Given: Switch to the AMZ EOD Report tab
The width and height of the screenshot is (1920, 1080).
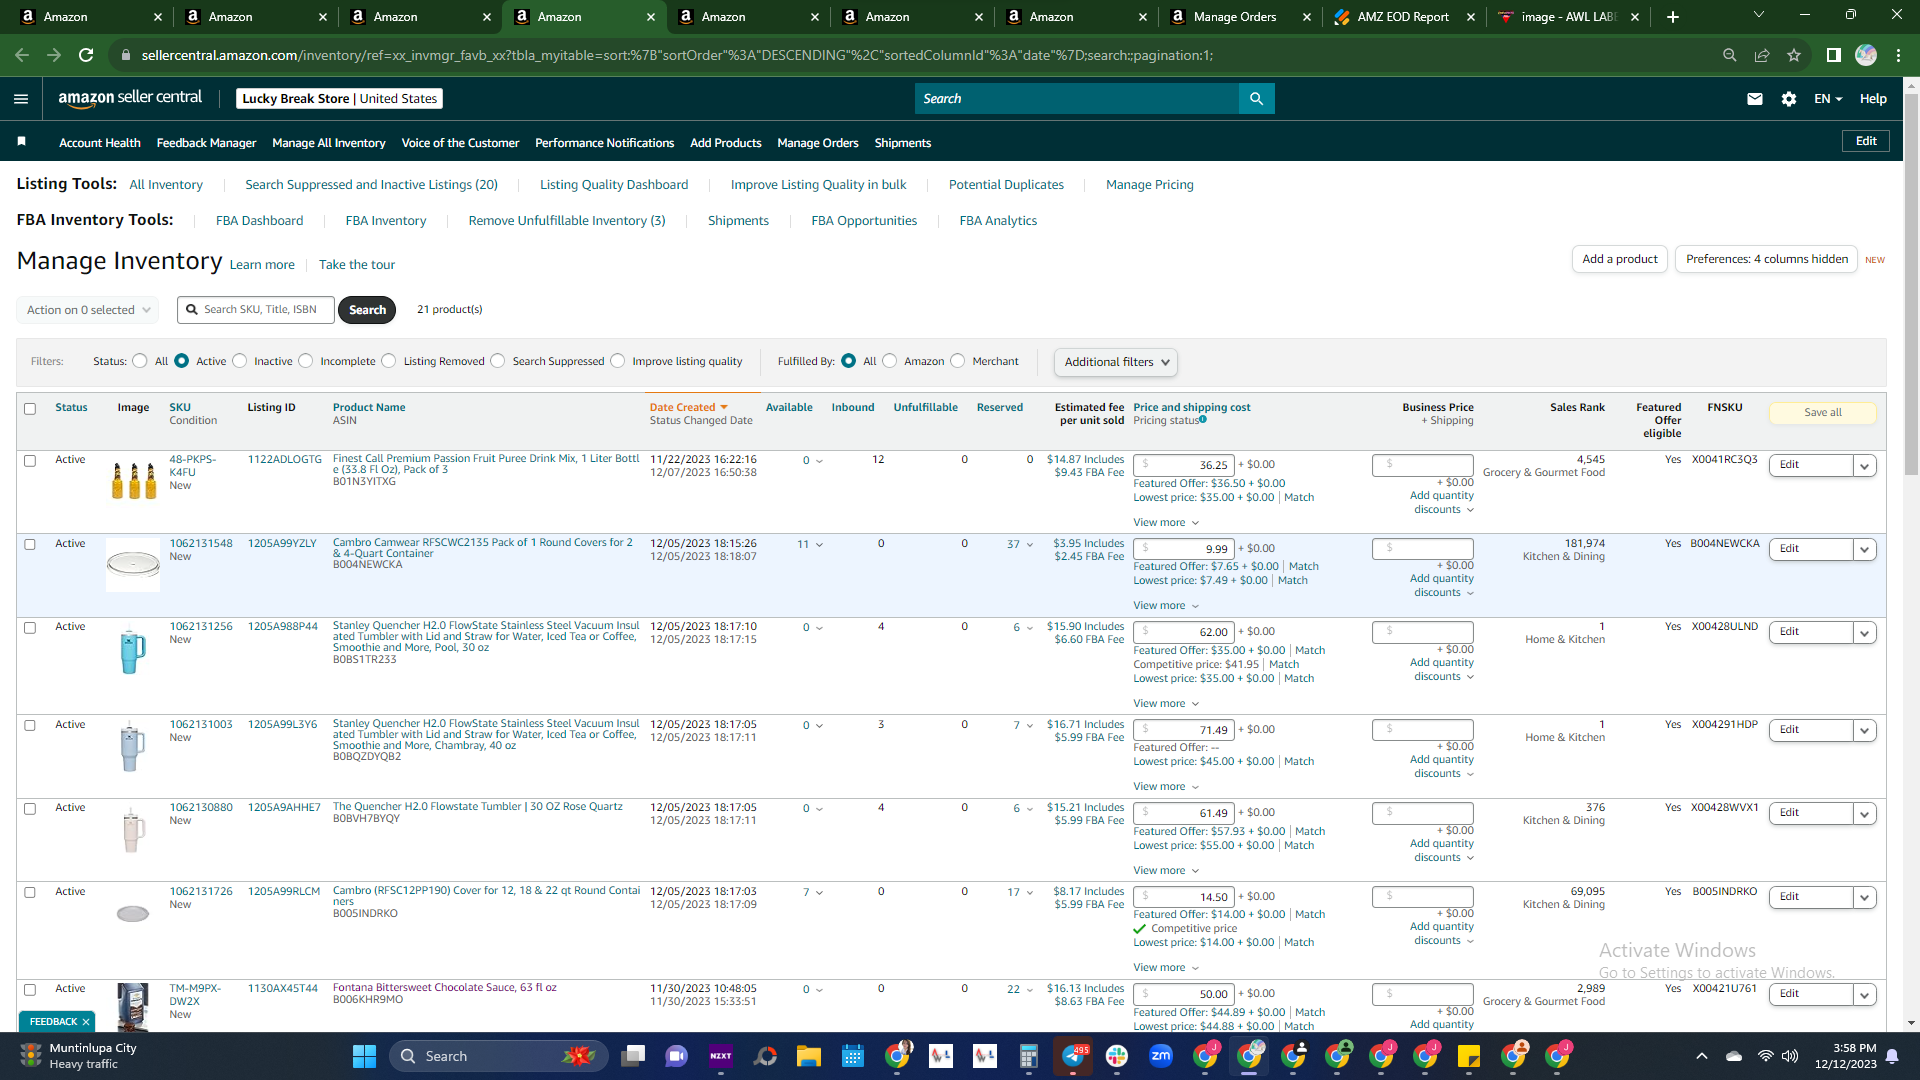Looking at the screenshot, I should click(x=1402, y=16).
